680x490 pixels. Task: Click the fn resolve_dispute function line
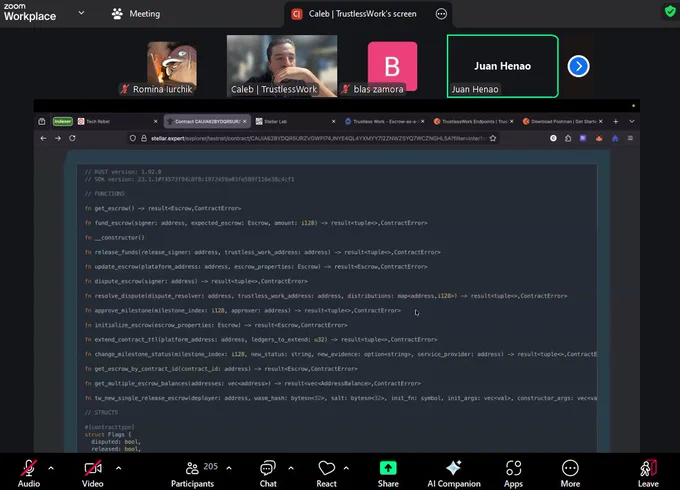click(x=326, y=296)
